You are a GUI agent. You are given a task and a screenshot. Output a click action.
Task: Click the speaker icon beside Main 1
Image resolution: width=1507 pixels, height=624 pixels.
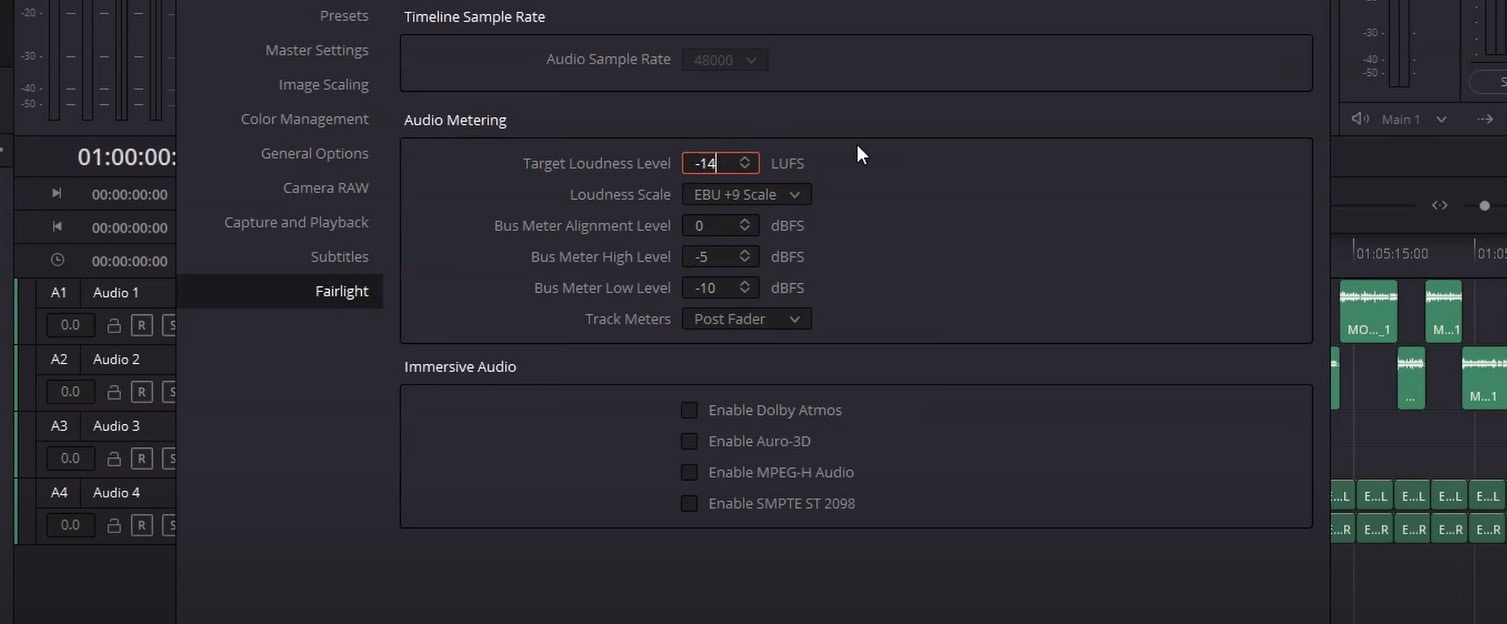[x=1360, y=119]
